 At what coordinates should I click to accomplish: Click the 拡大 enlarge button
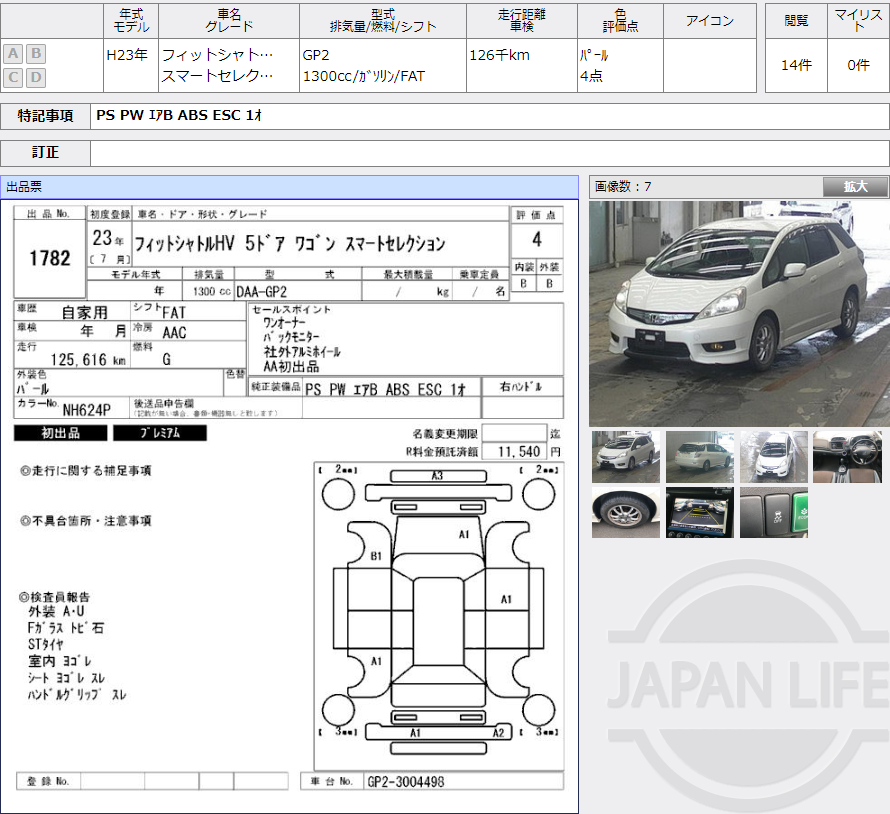855,186
